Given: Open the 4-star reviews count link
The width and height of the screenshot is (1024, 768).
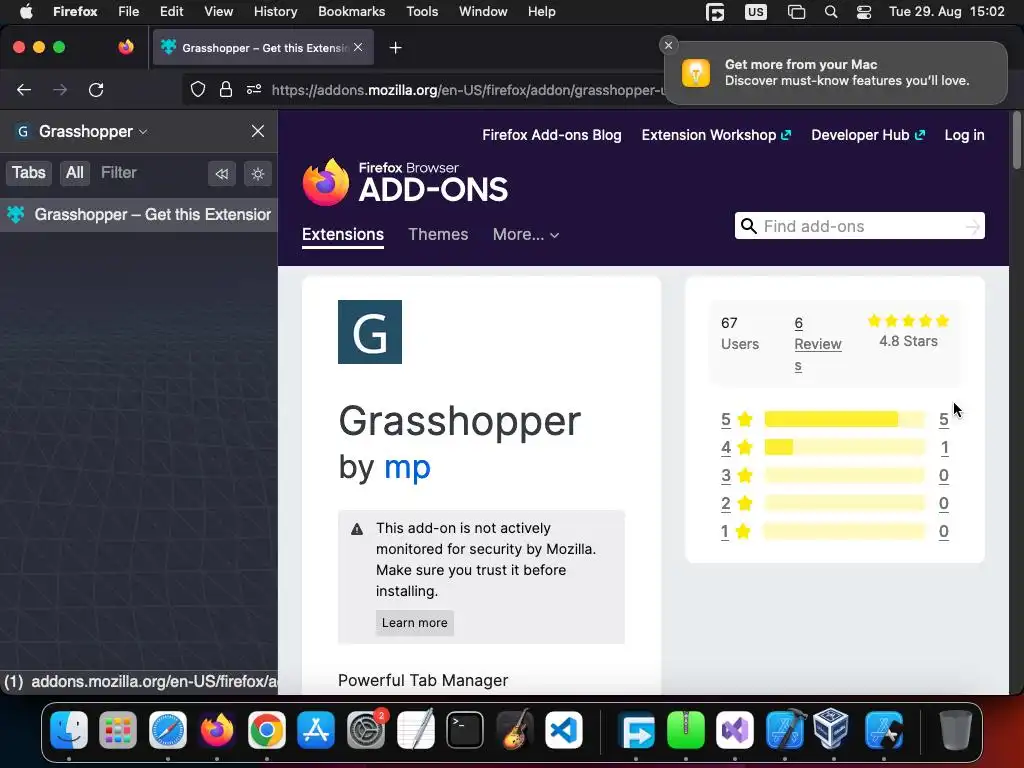Looking at the screenshot, I should click(x=944, y=447).
